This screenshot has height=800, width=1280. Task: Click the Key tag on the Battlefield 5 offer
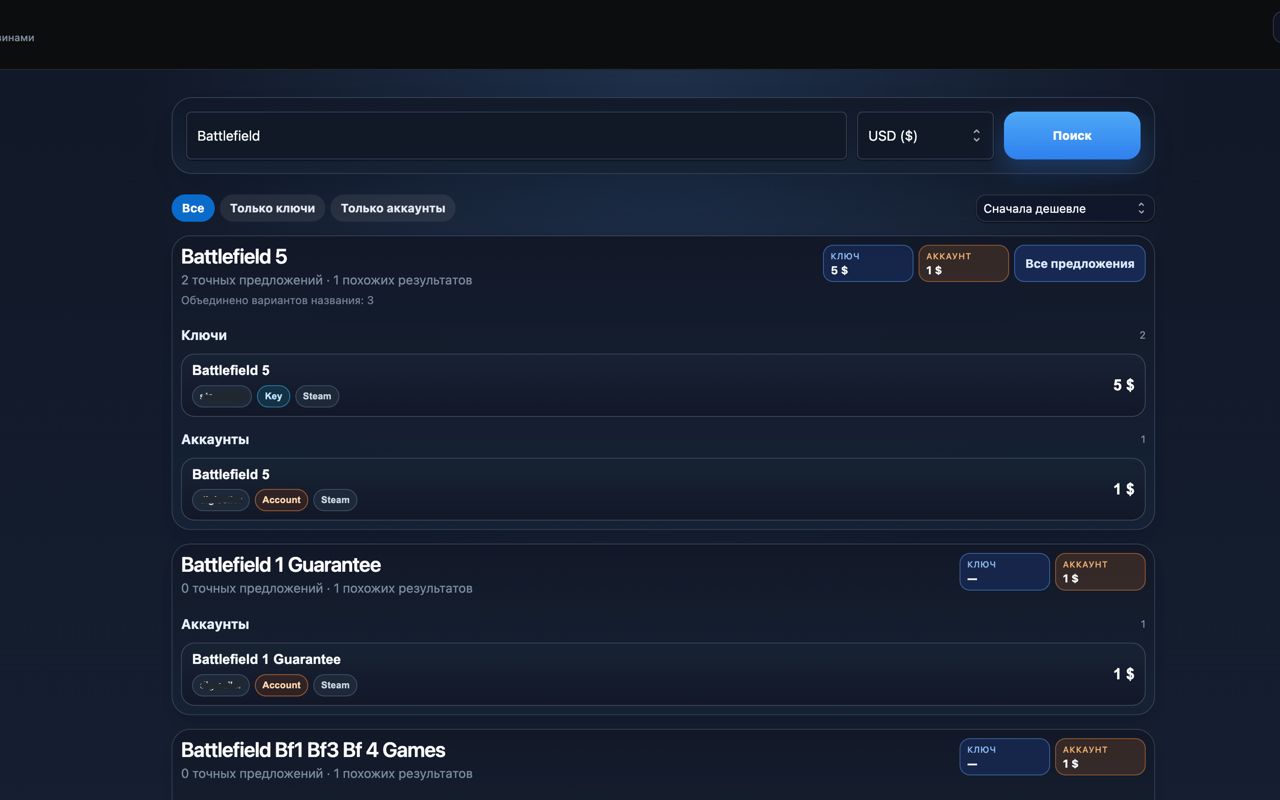[273, 396]
